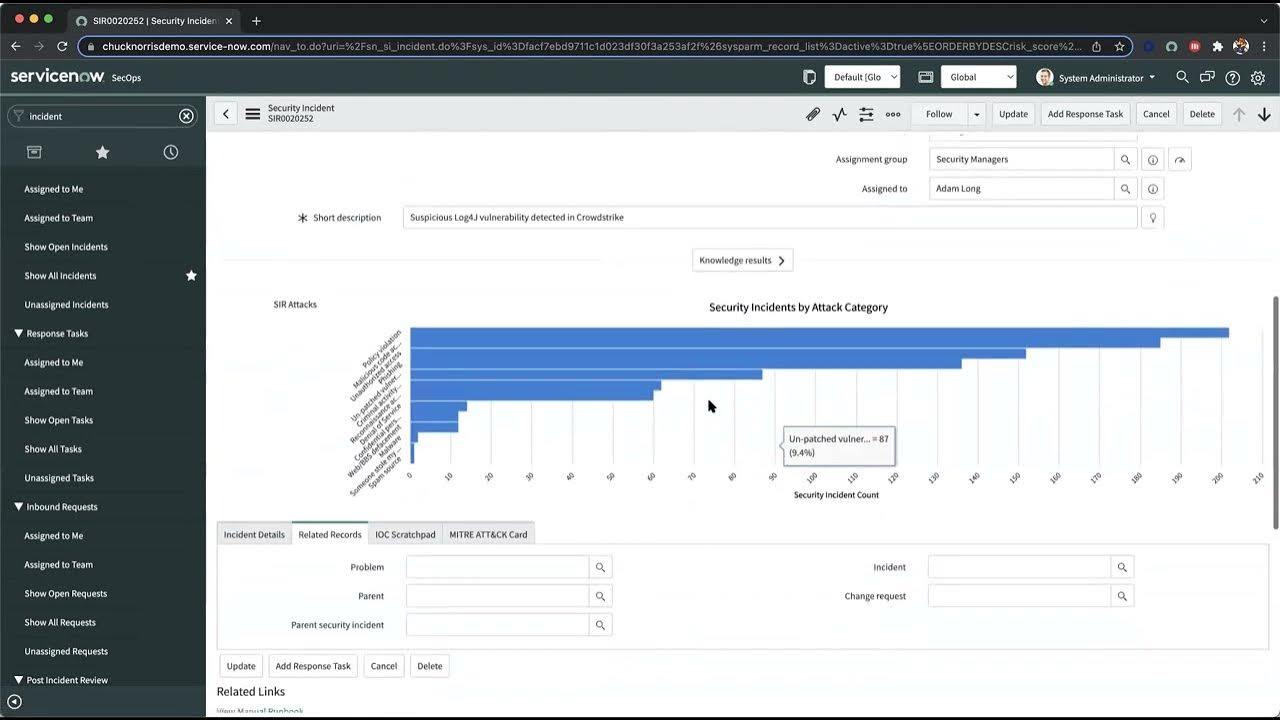The image size is (1280, 720).
Task: Reload the browser page
Action: (62, 46)
